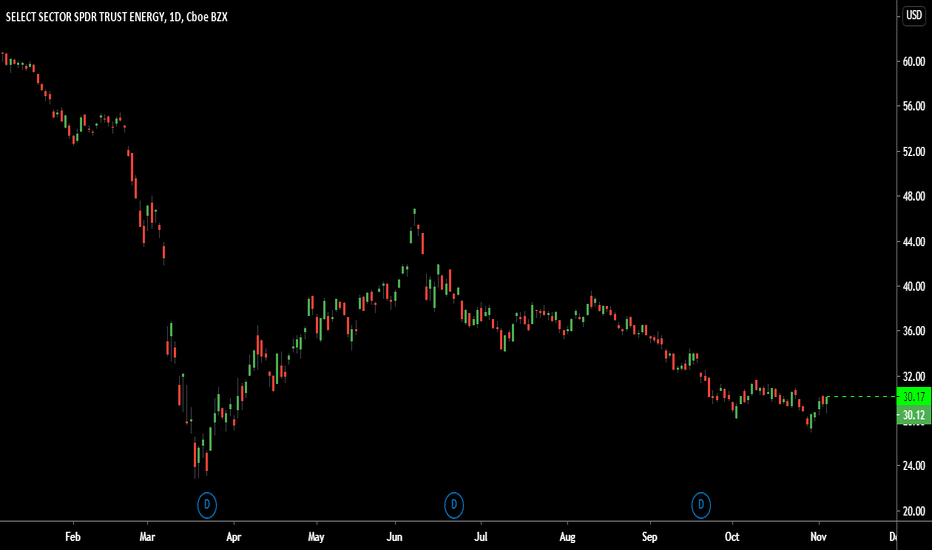
Task: Click the 20.00 price axis label
Action: 914,511
